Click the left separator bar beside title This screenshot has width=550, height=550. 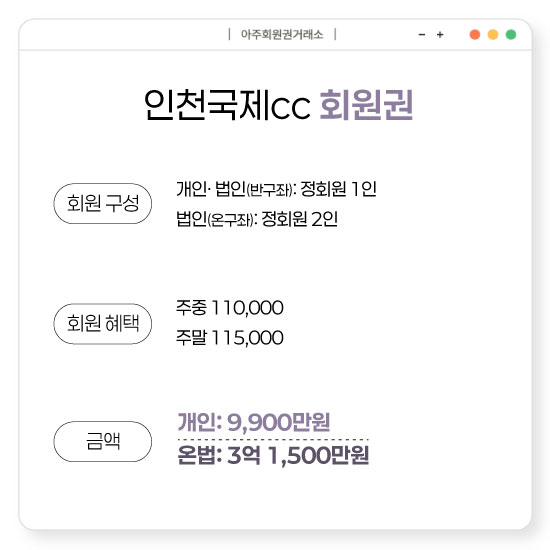point(229,34)
